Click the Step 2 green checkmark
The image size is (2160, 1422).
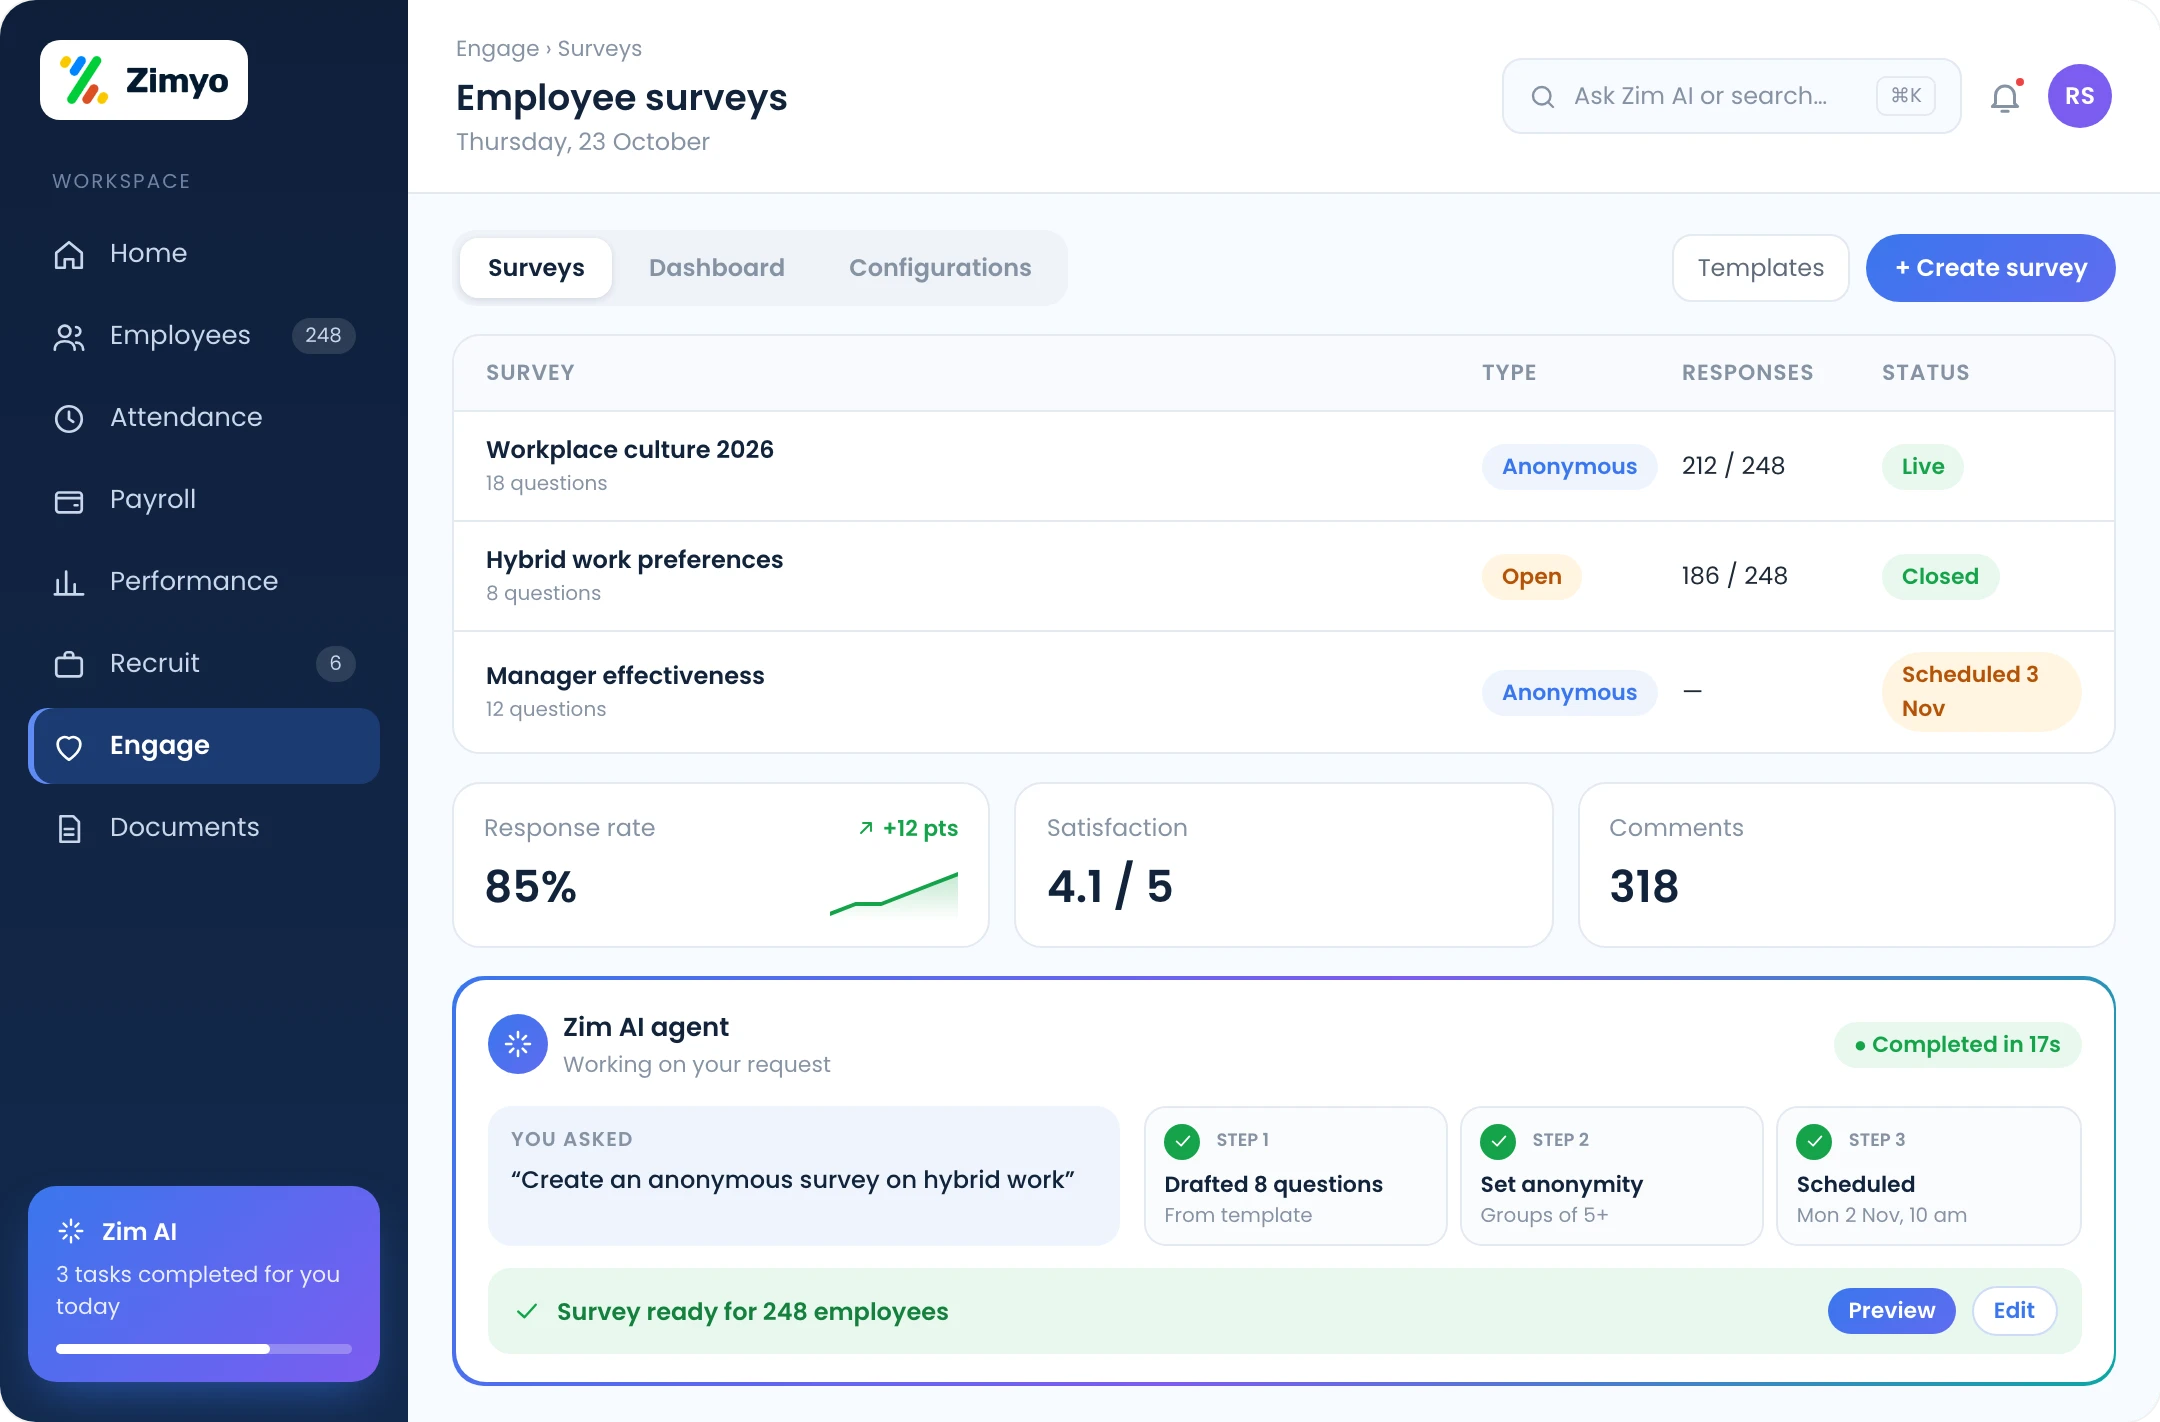(x=1498, y=1141)
